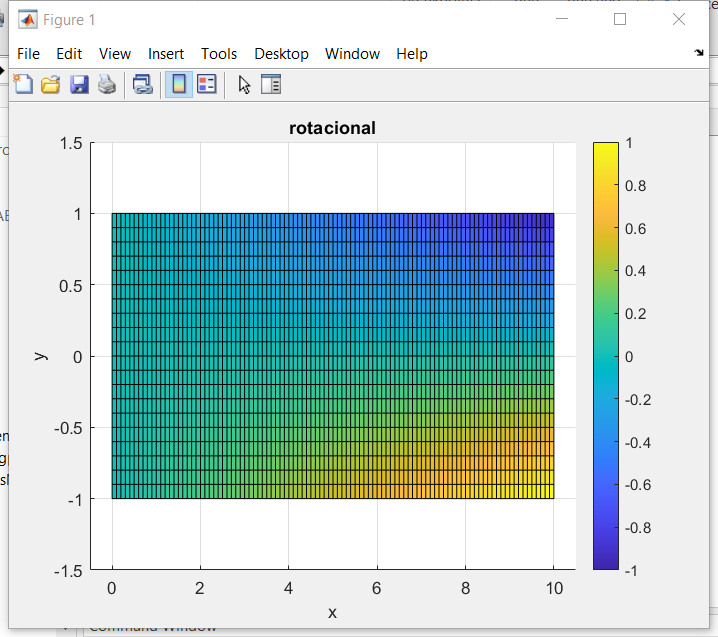
Task: Click the Help menu item
Action: 411,54
